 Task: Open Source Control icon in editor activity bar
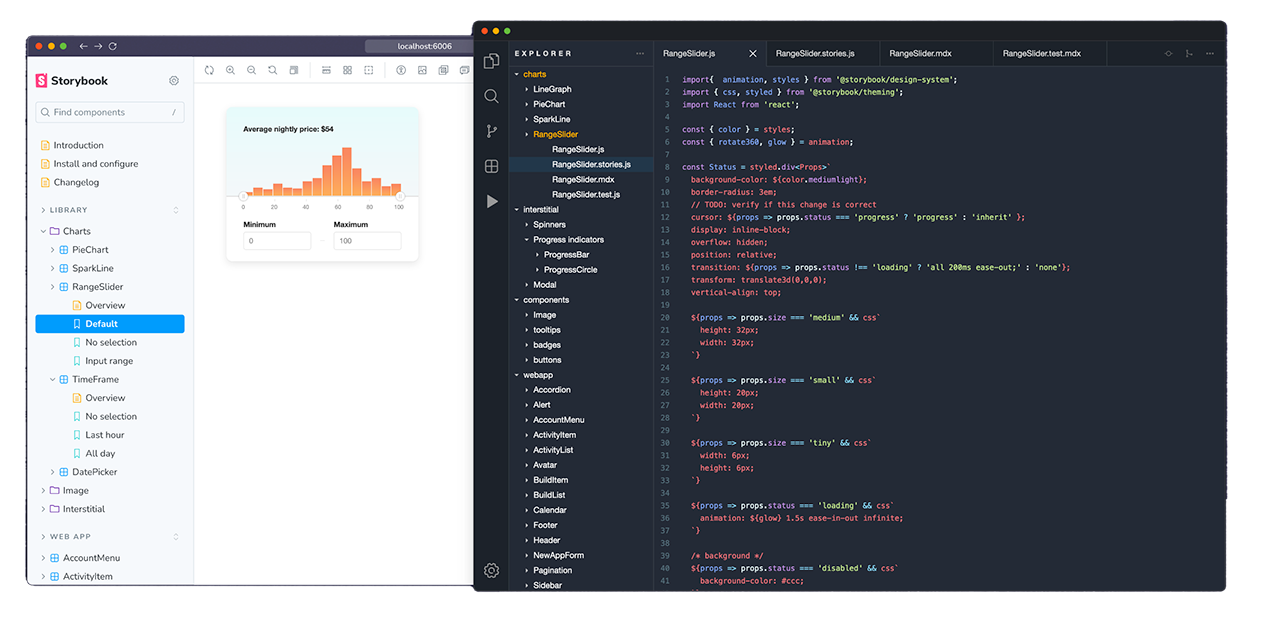pyautogui.click(x=491, y=131)
